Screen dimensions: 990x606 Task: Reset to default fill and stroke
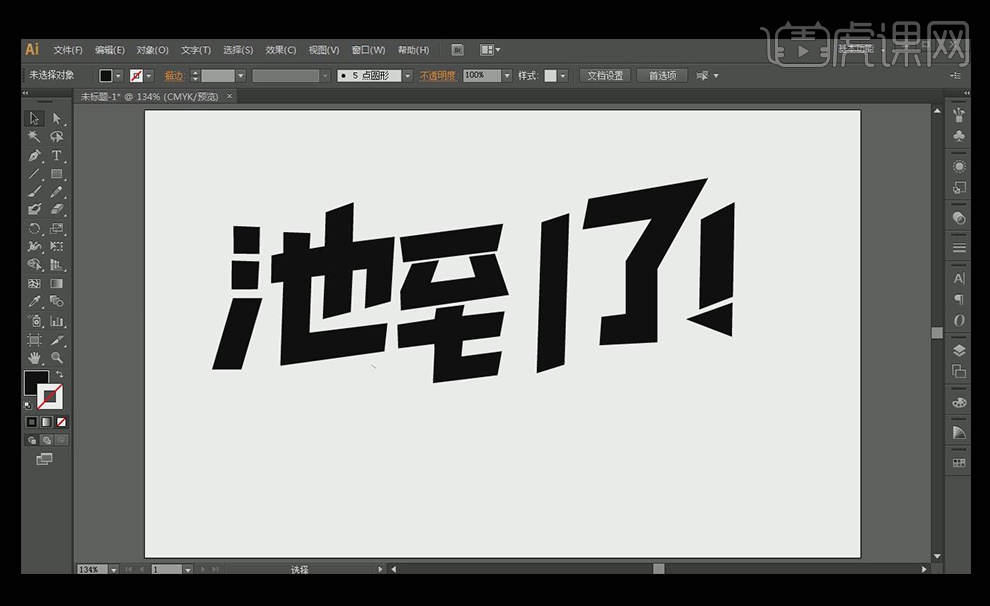(28, 405)
